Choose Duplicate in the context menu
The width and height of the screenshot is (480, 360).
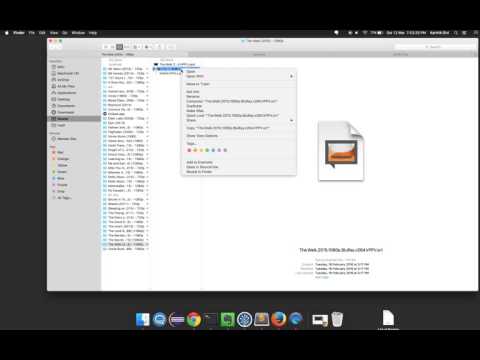tap(194, 106)
